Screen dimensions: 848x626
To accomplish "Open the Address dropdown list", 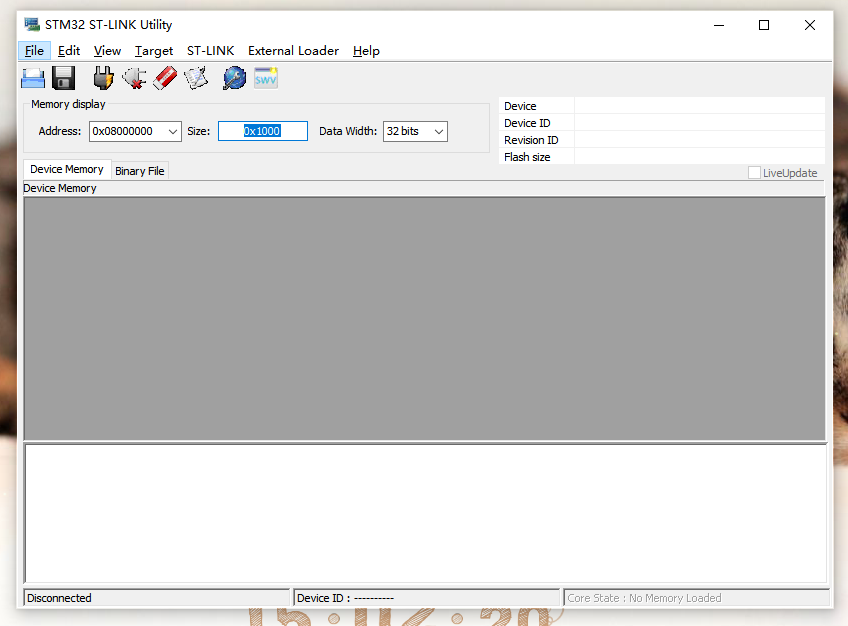I will click(x=172, y=131).
